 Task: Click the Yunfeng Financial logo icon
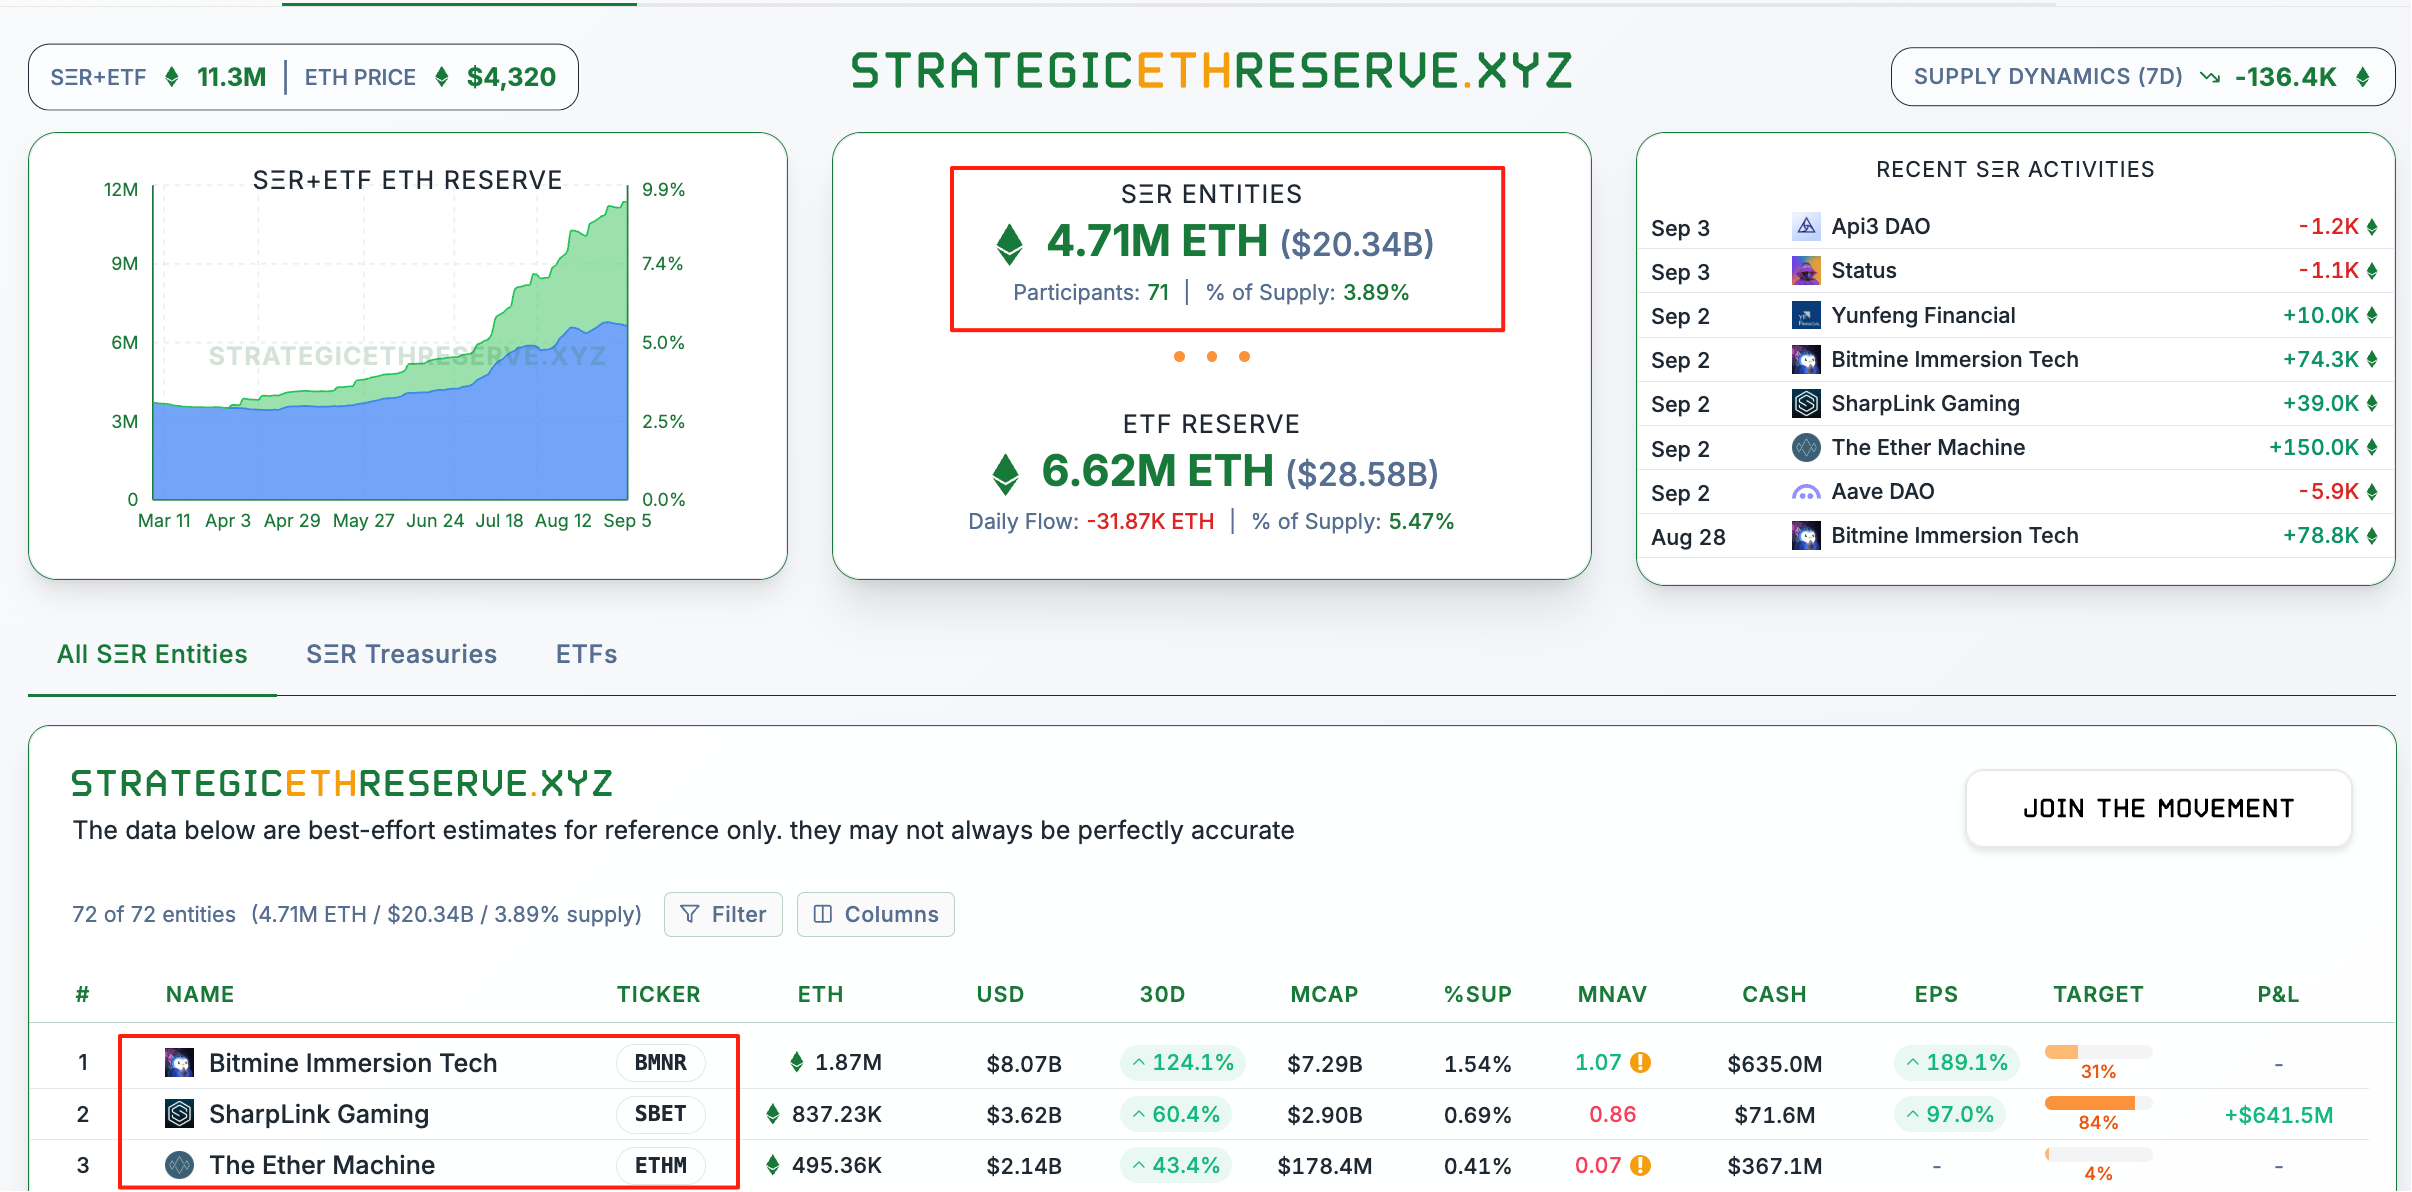tap(1805, 316)
